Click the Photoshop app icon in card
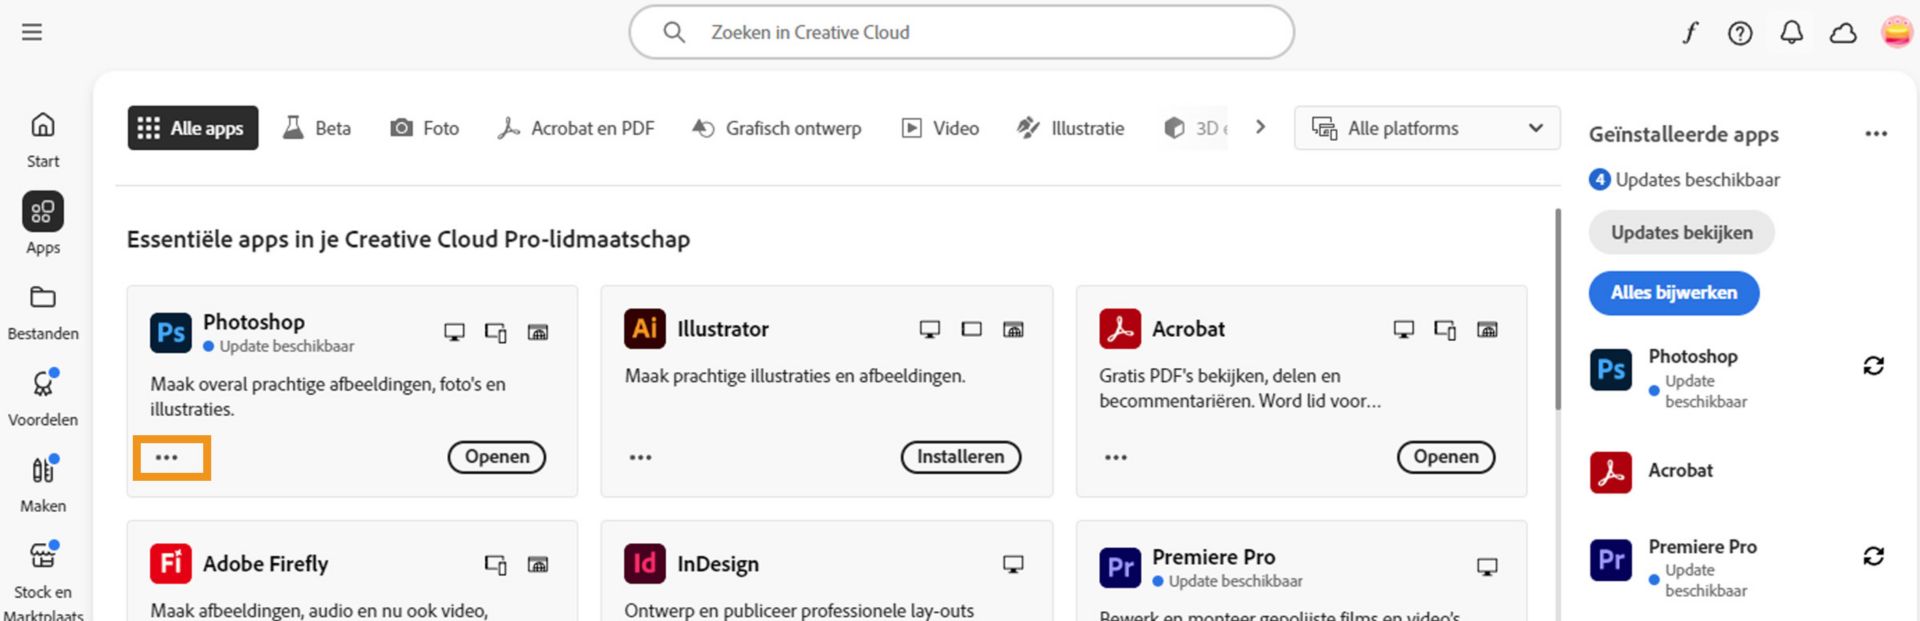Screen dimensions: 1920x621 (170, 332)
